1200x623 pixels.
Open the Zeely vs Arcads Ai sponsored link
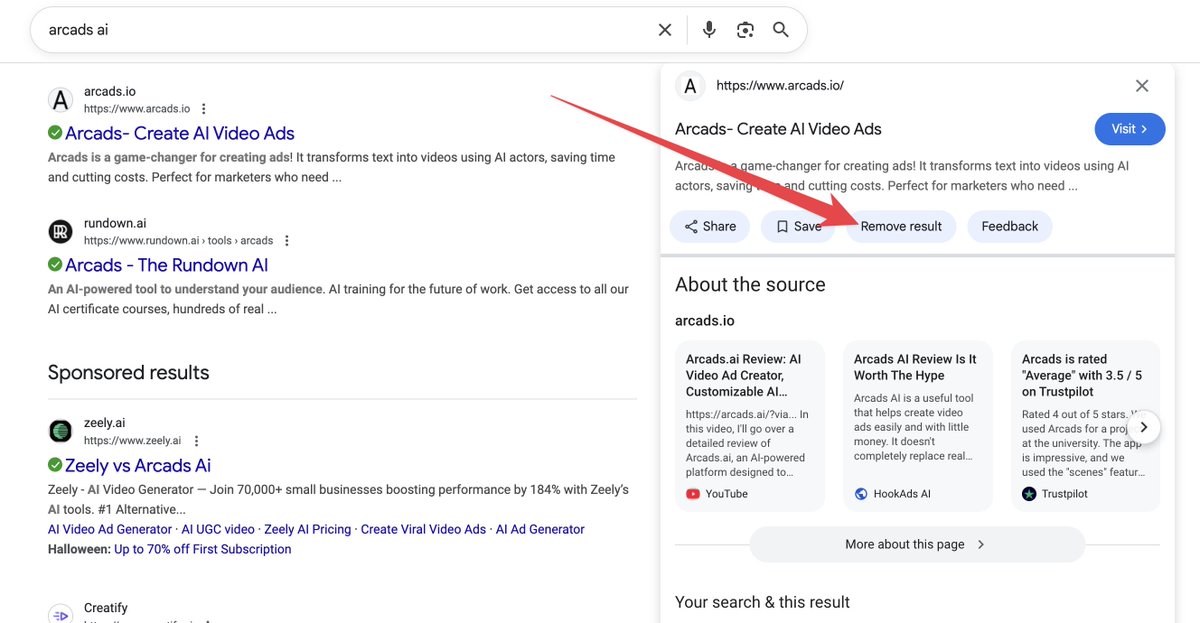[138, 465]
